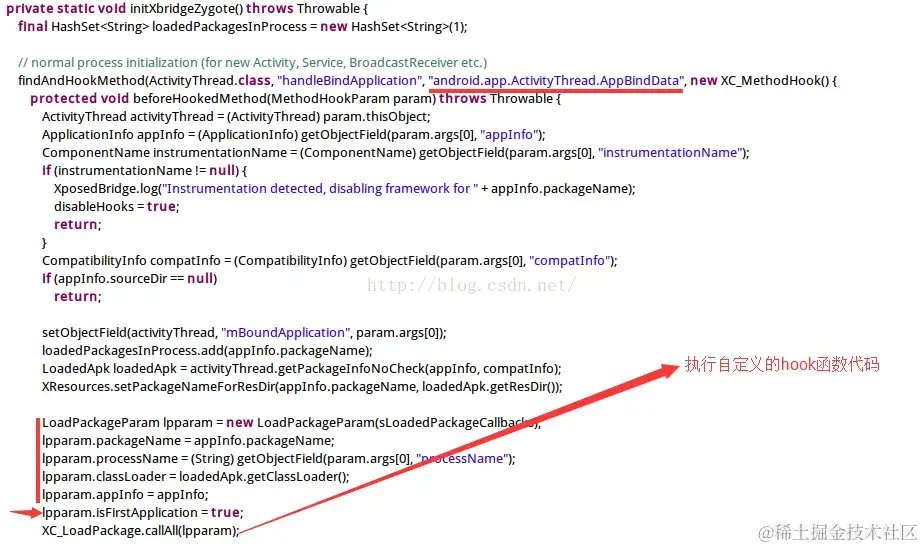
Task: Click the 'return;' right below 'disableHooks = true;'
Action: click(x=77, y=225)
